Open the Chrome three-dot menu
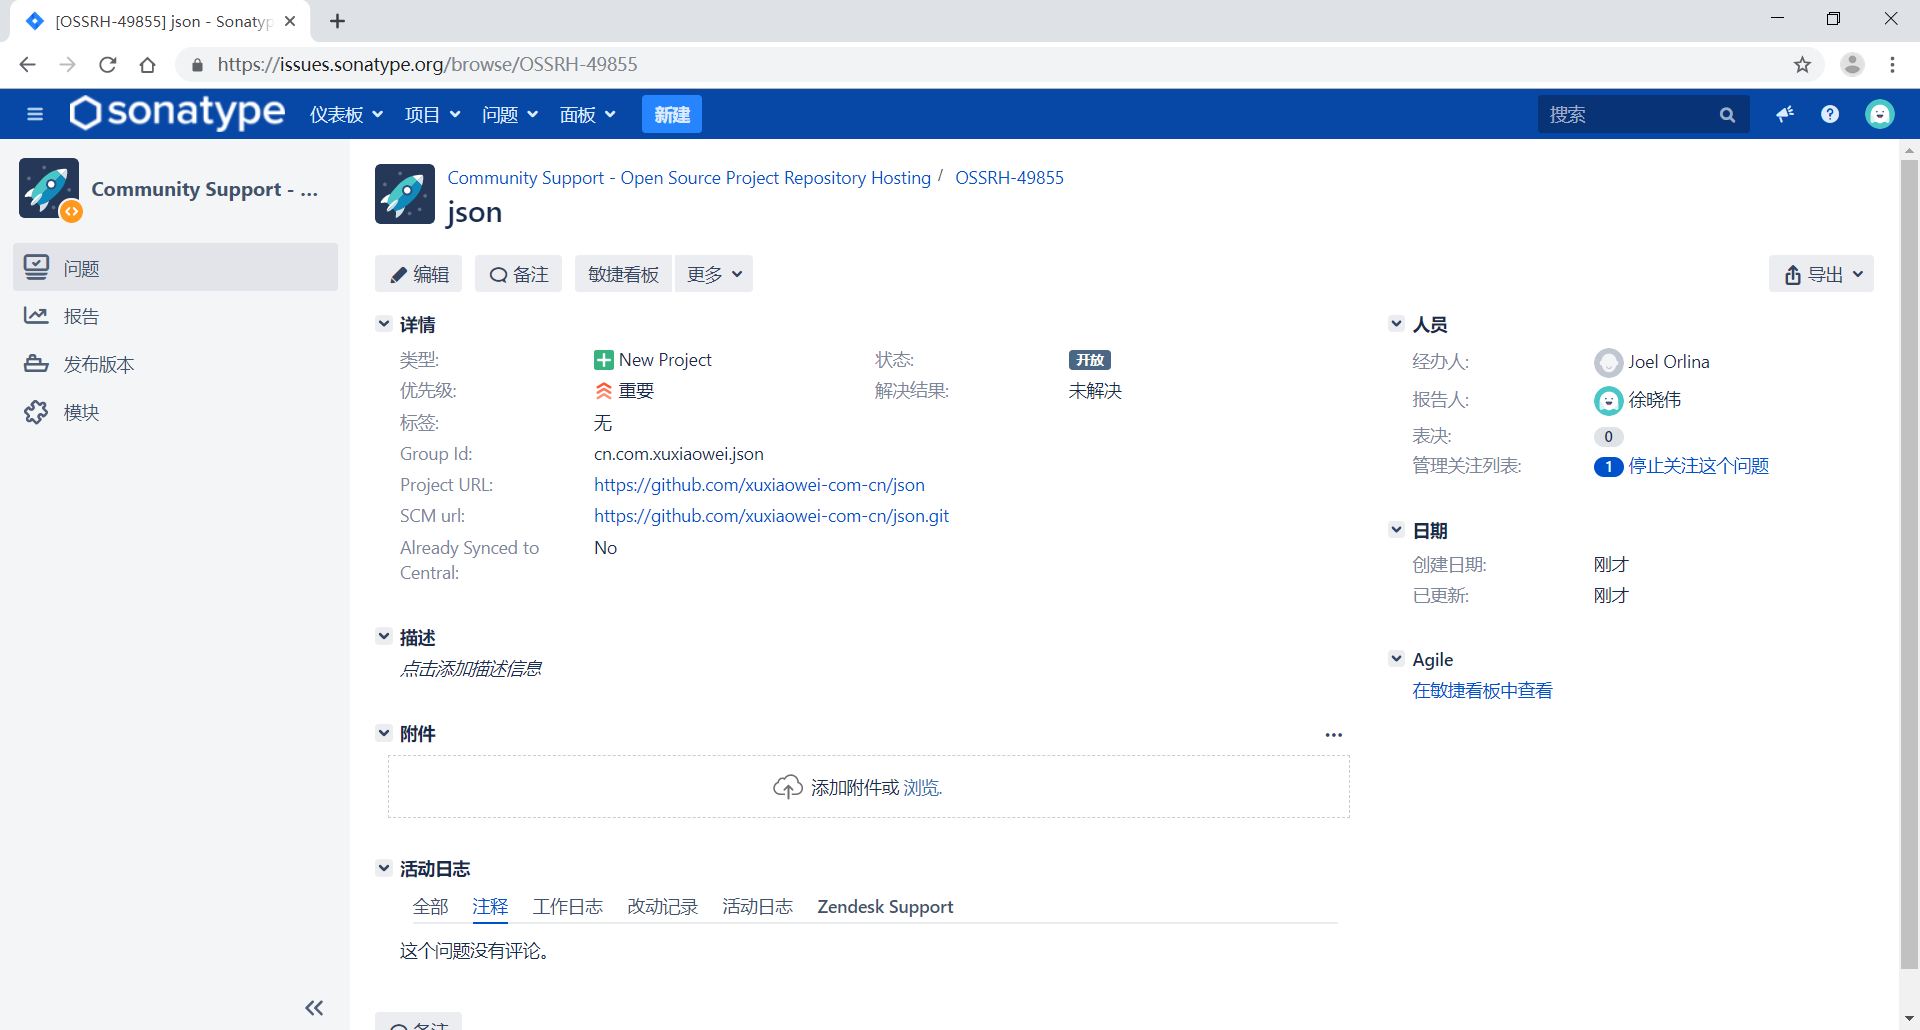The width and height of the screenshot is (1920, 1030). [1892, 64]
